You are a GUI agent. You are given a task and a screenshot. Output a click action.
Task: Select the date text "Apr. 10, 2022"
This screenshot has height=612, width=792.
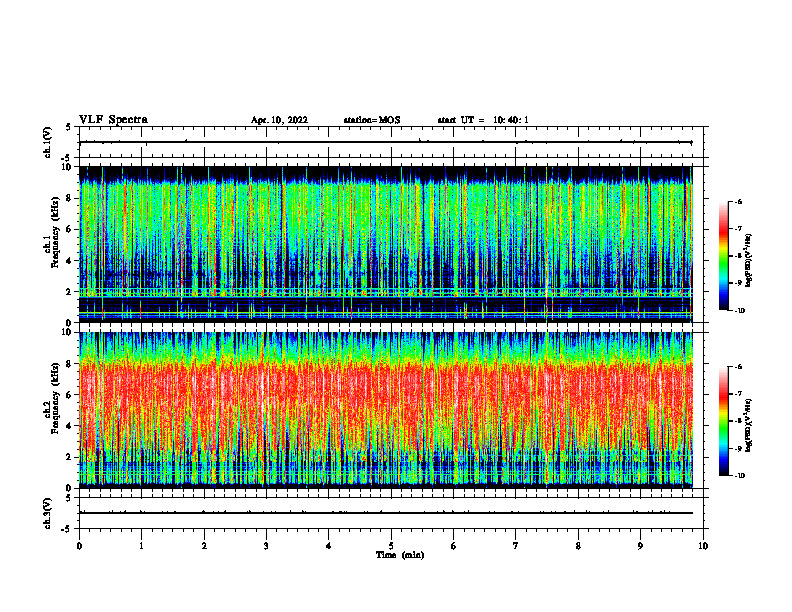279,120
